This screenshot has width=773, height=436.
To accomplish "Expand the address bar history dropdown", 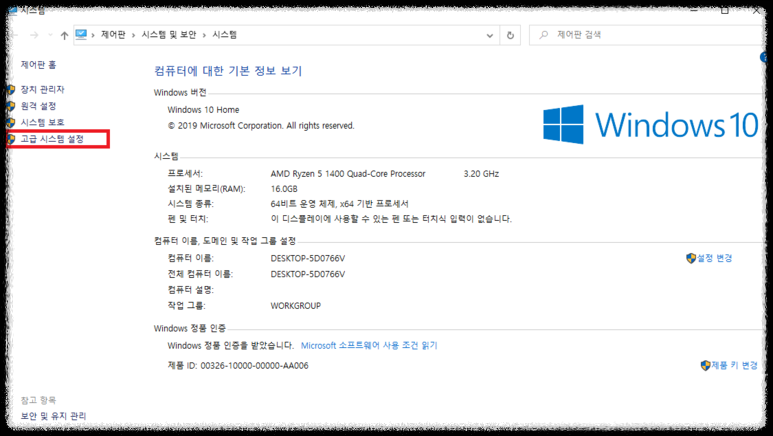I will click(490, 35).
